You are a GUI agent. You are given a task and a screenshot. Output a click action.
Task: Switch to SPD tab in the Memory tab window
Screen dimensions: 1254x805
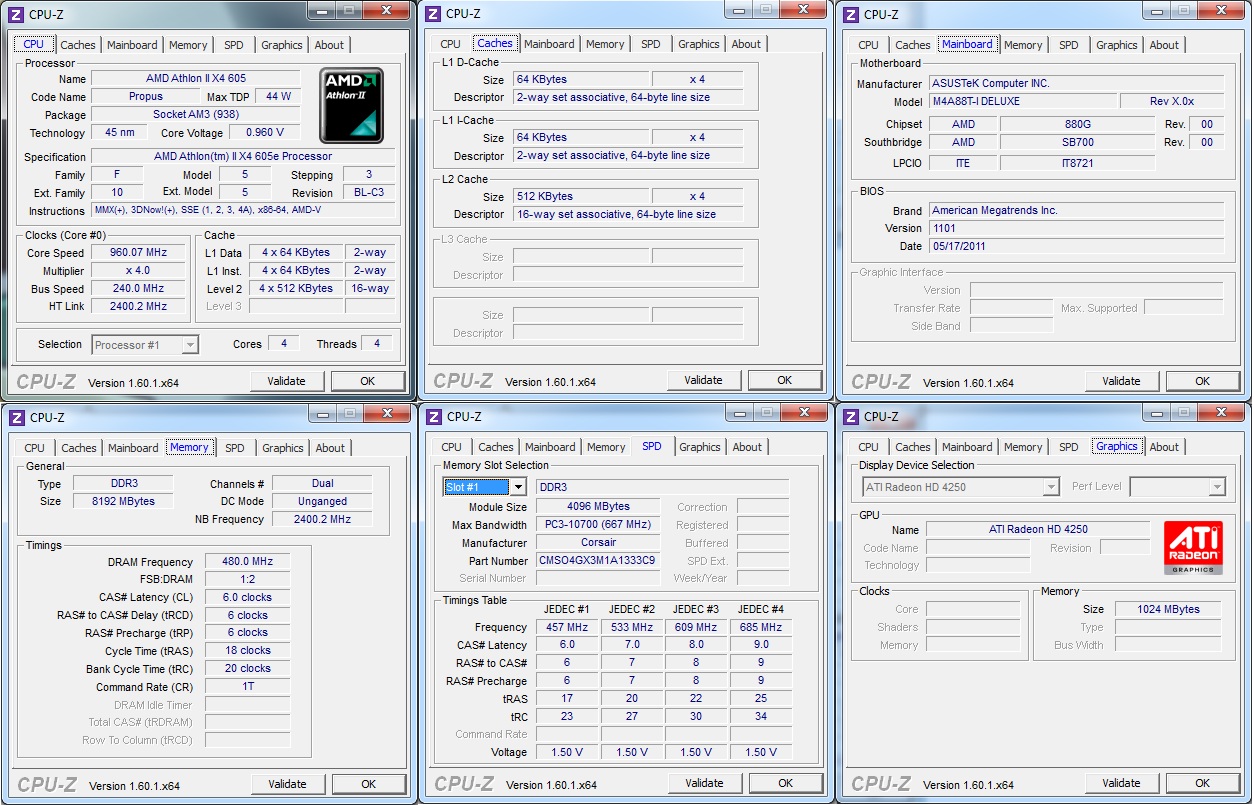pos(235,448)
